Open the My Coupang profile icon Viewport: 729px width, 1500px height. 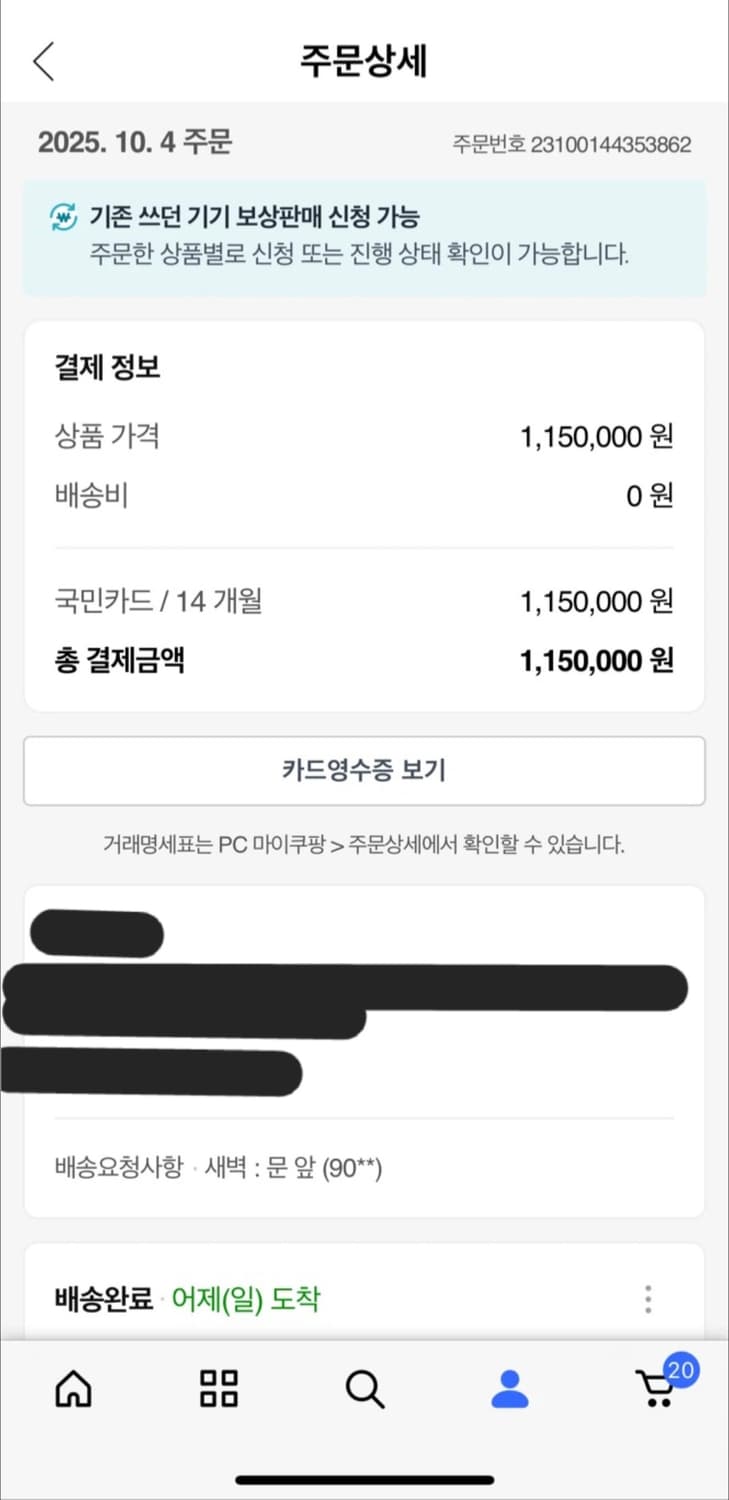510,1389
